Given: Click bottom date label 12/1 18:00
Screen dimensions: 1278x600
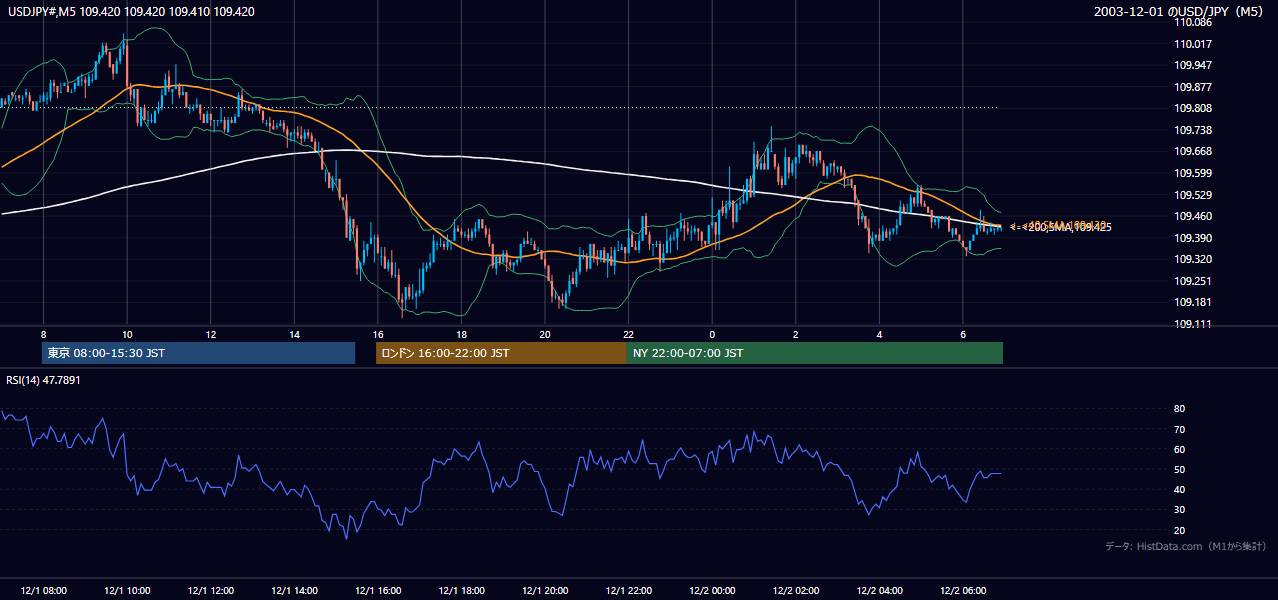Looking at the screenshot, I should click(x=461, y=591).
